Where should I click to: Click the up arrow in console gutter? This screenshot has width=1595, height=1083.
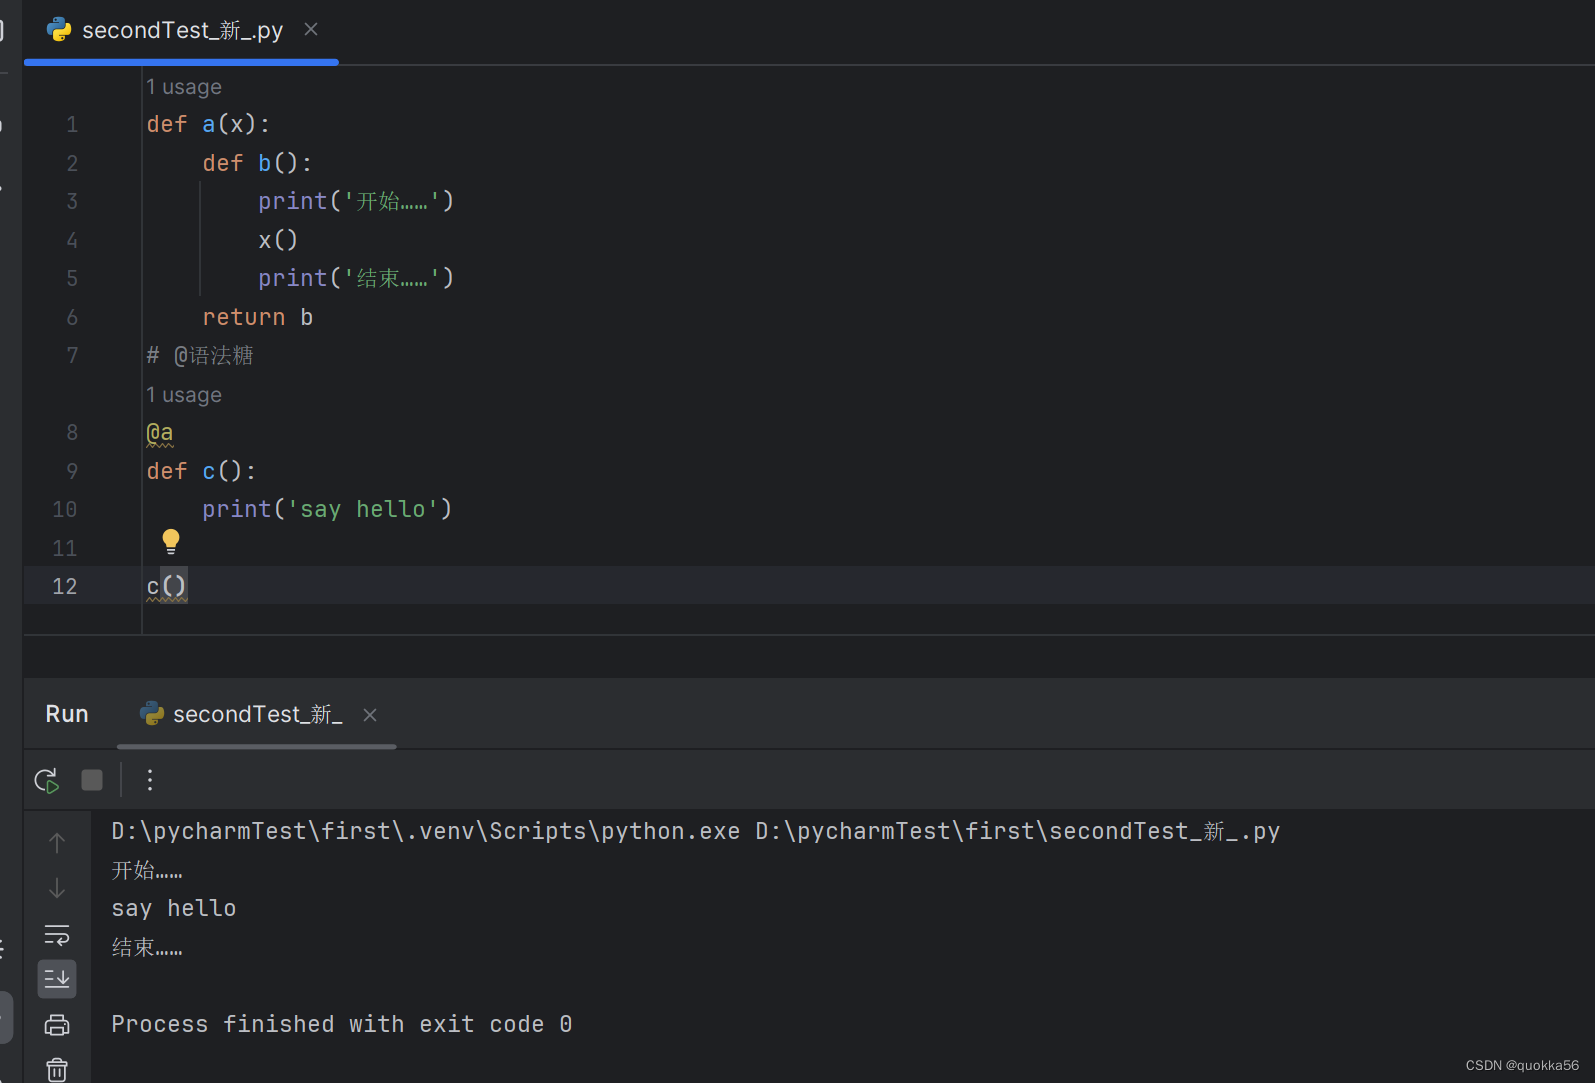coord(57,843)
